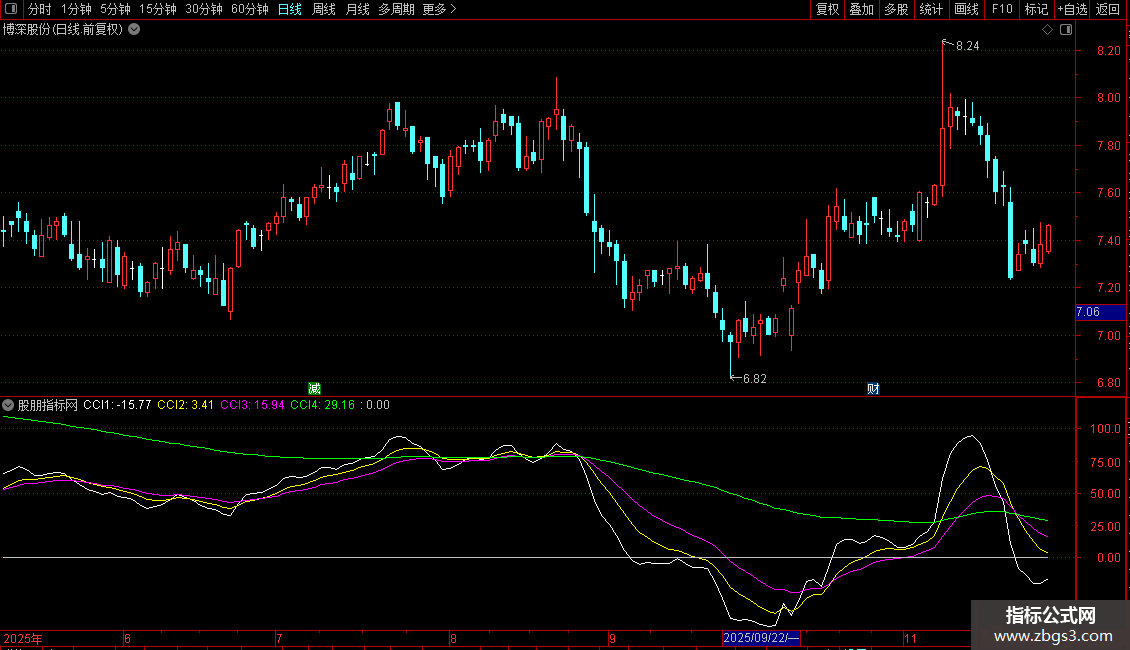Screen dimensions: 1130x650
Task: Toggle the left sidebar panel icon
Action: tap(11, 9)
